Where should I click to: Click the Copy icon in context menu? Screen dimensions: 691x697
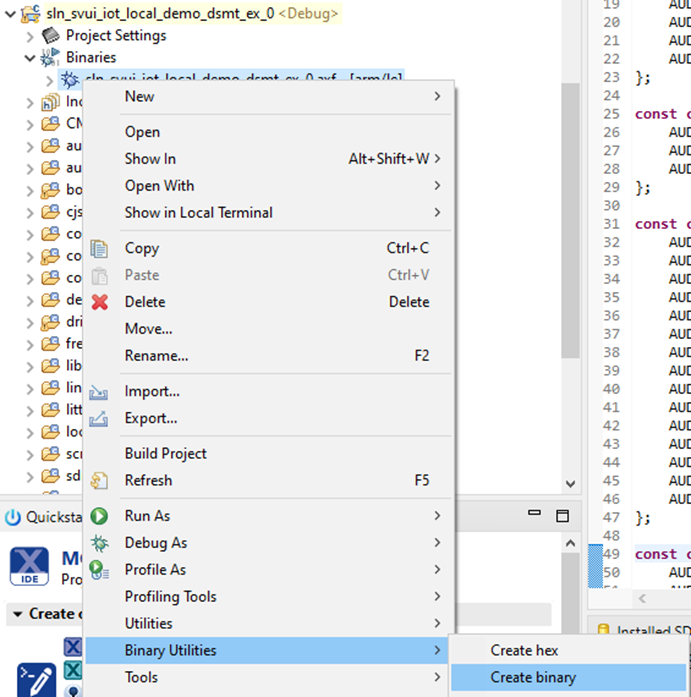click(99, 248)
